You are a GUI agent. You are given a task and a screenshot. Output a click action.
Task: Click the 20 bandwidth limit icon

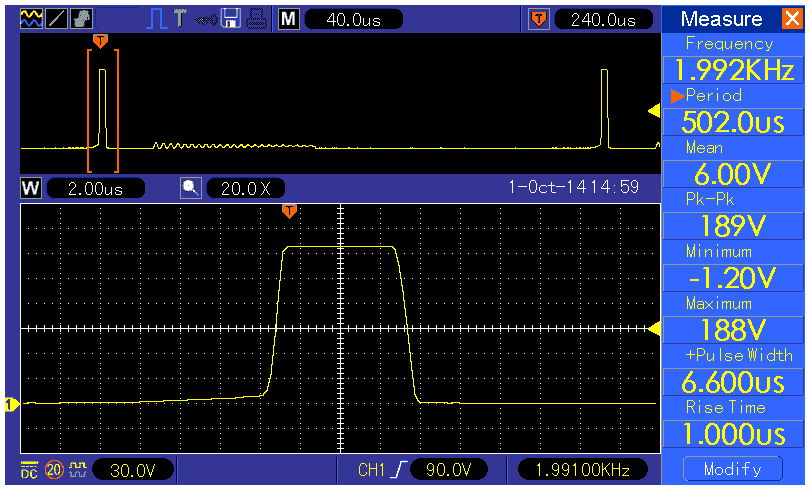tap(54, 470)
